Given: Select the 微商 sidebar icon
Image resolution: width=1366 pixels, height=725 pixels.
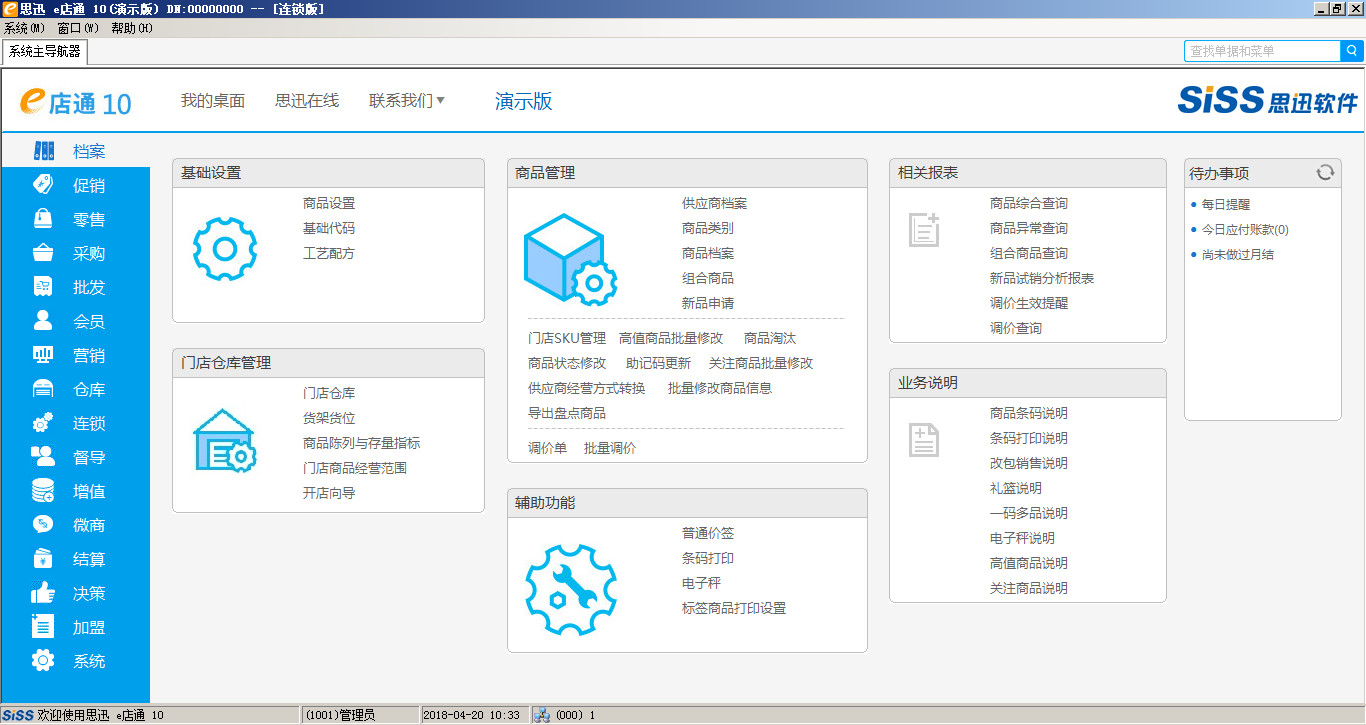Looking at the screenshot, I should pyautogui.click(x=44, y=525).
